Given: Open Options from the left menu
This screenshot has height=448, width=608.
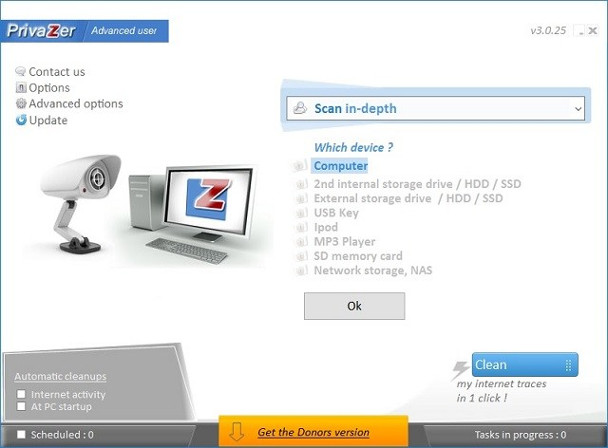Looking at the screenshot, I should (49, 88).
